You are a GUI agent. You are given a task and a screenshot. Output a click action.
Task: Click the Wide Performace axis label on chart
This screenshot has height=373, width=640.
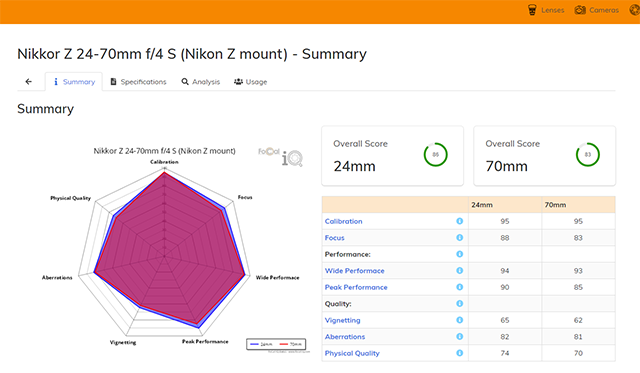278,278
